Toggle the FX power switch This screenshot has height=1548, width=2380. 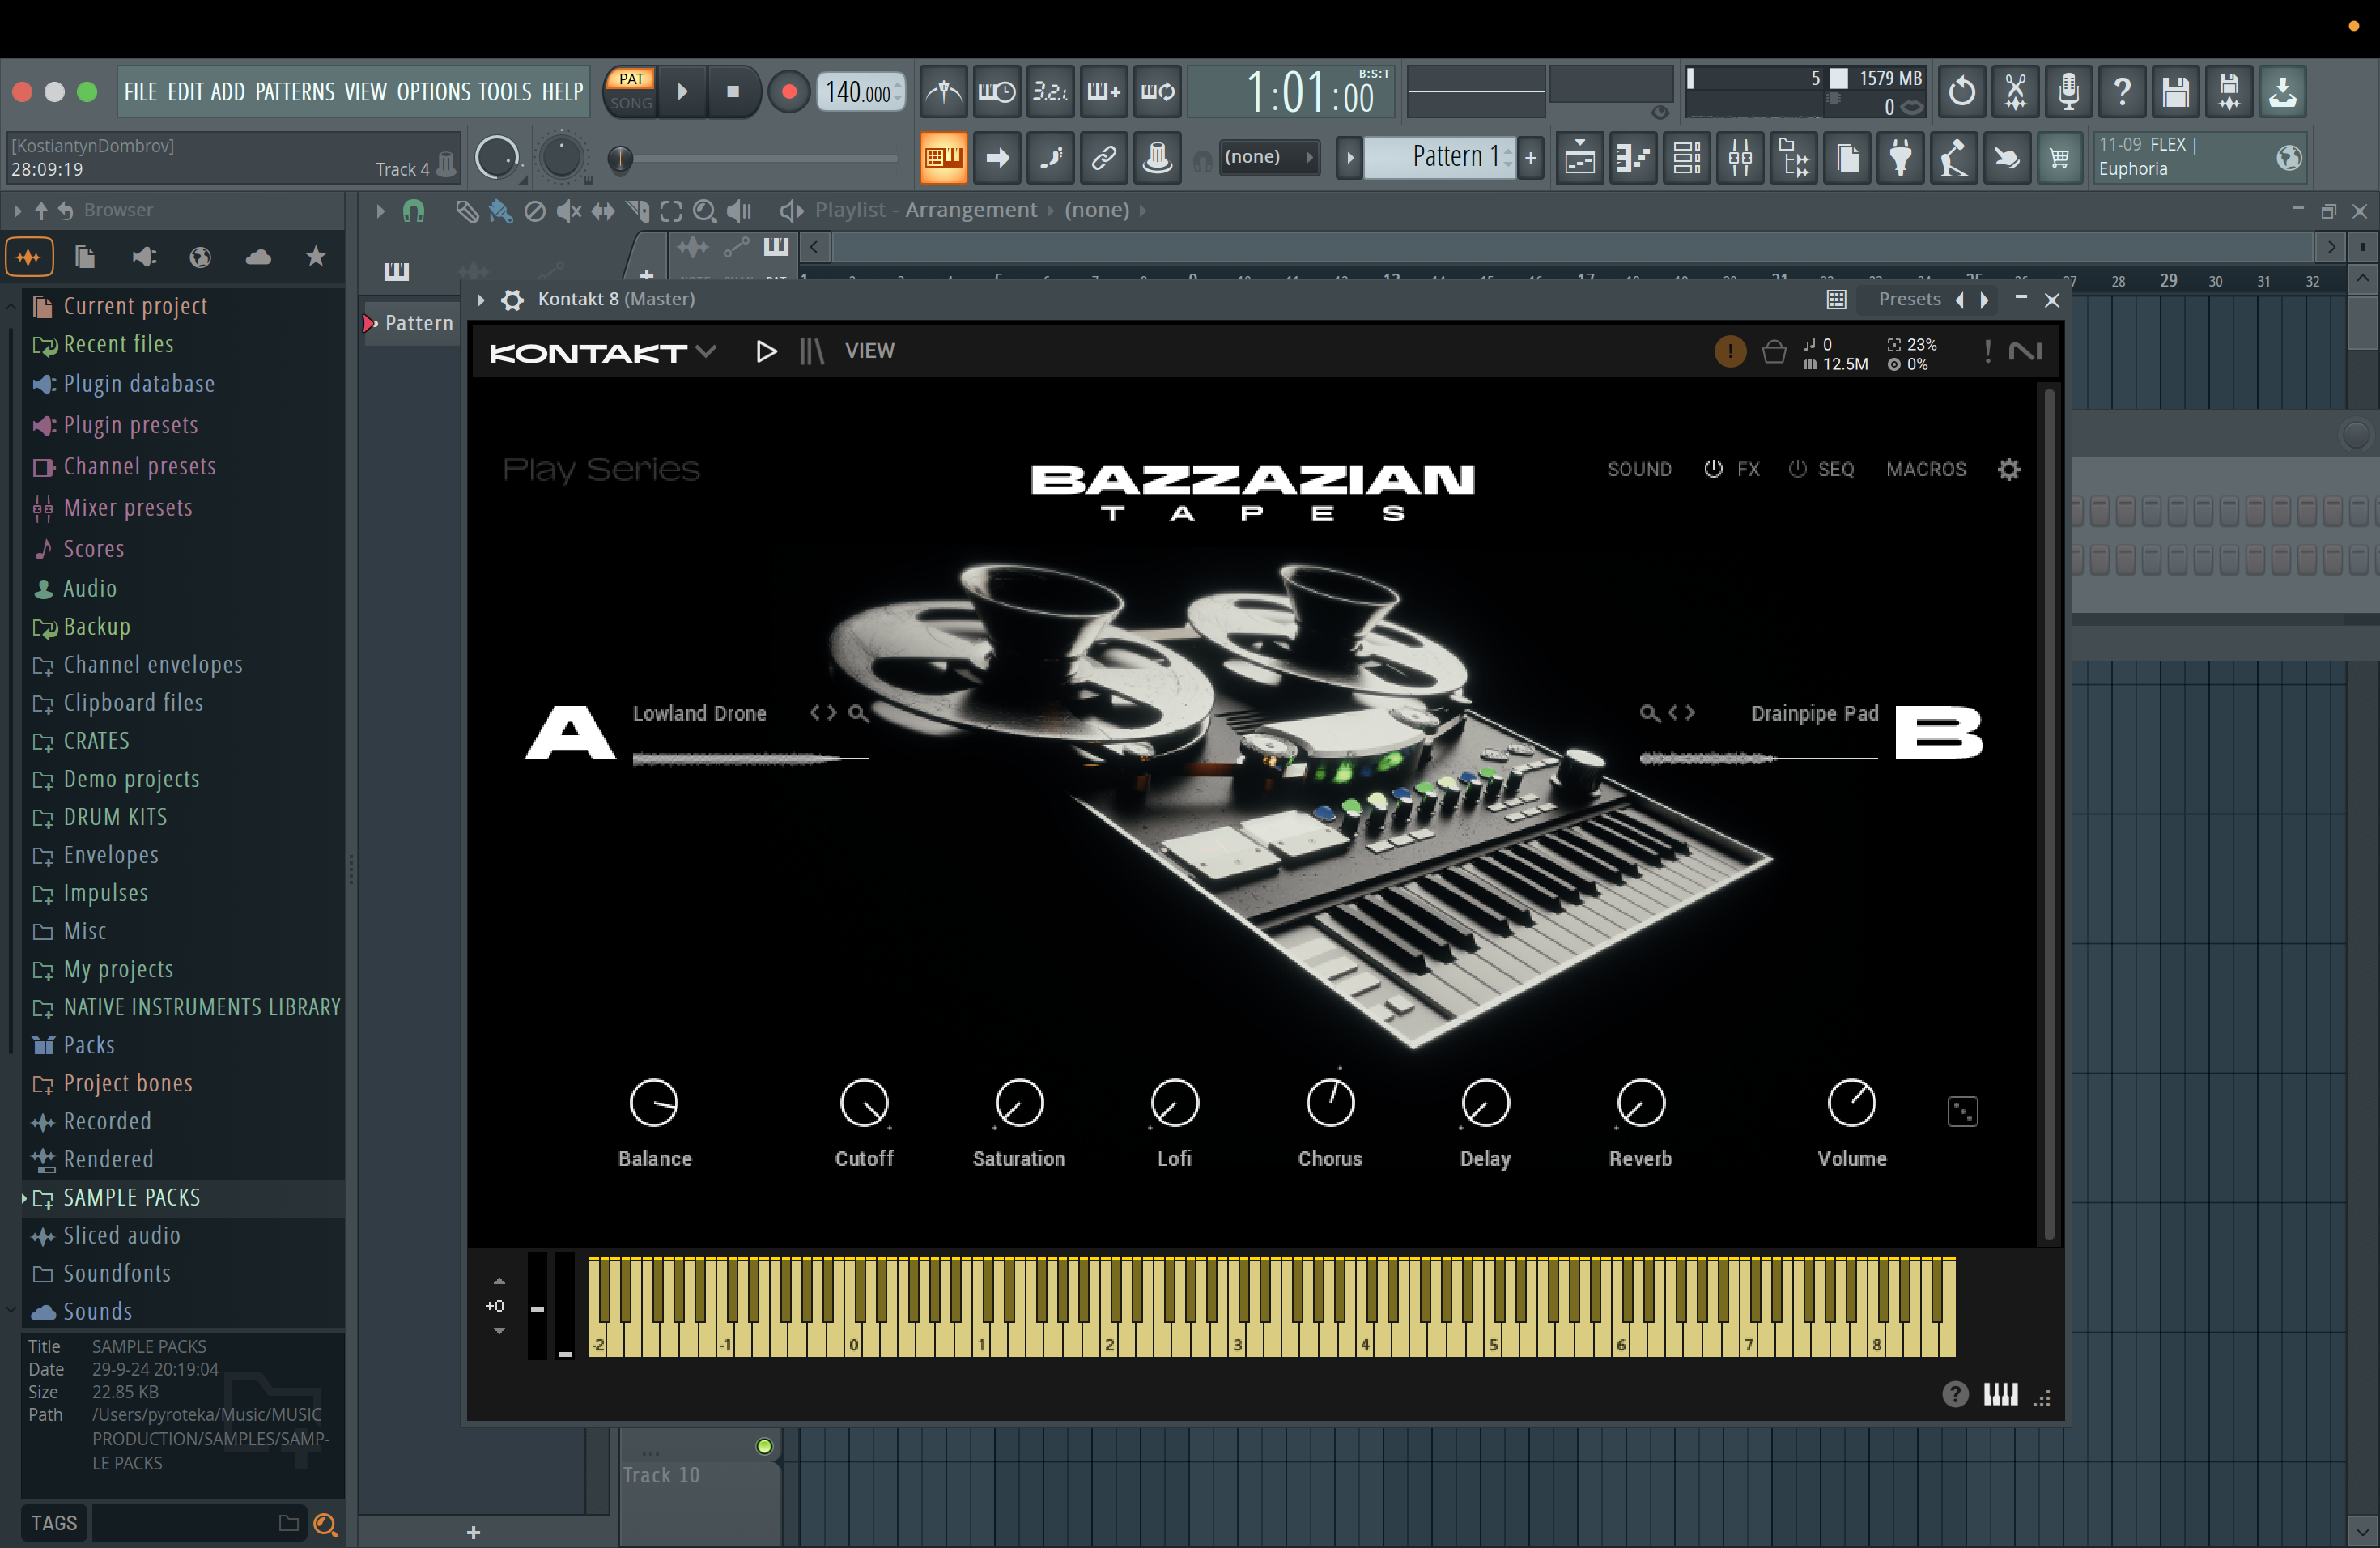pyautogui.click(x=1713, y=469)
